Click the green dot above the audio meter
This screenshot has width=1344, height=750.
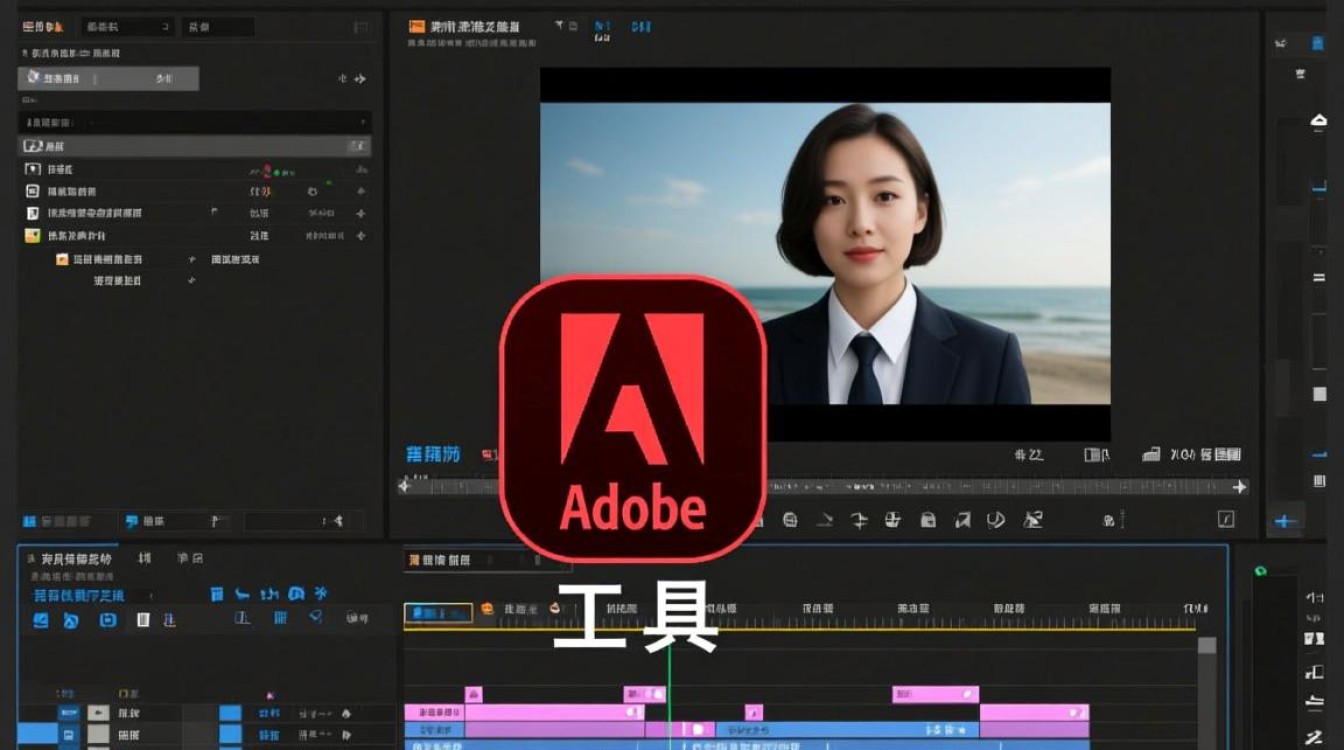coord(1261,571)
